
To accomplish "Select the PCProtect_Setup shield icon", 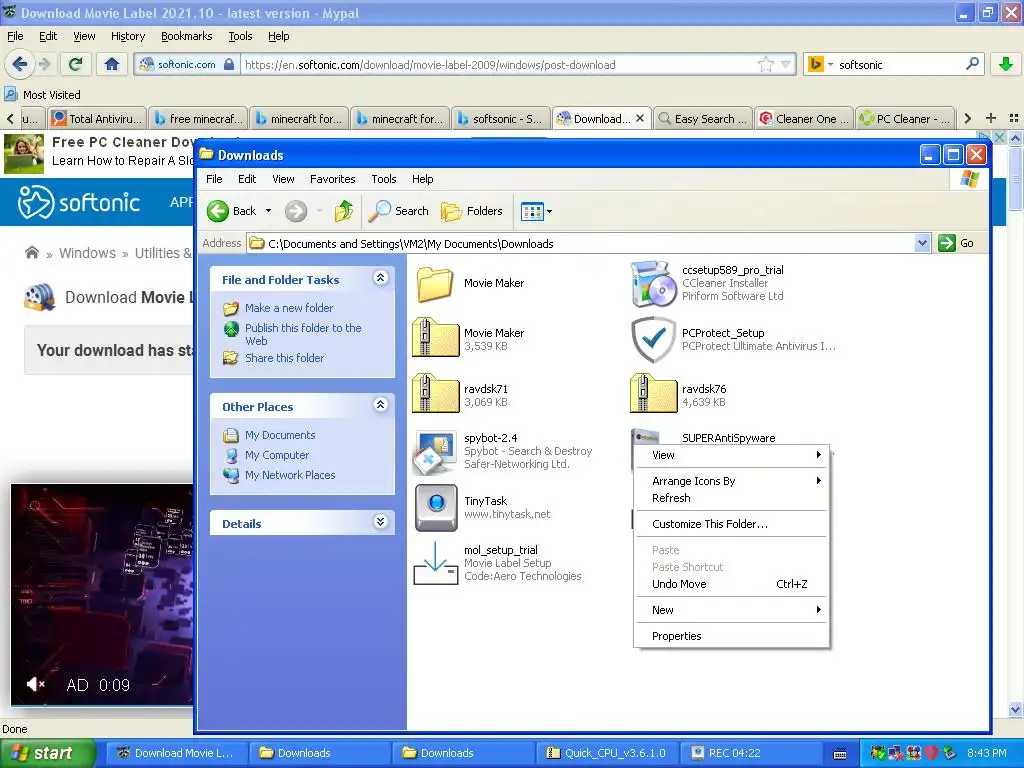I will [x=653, y=339].
